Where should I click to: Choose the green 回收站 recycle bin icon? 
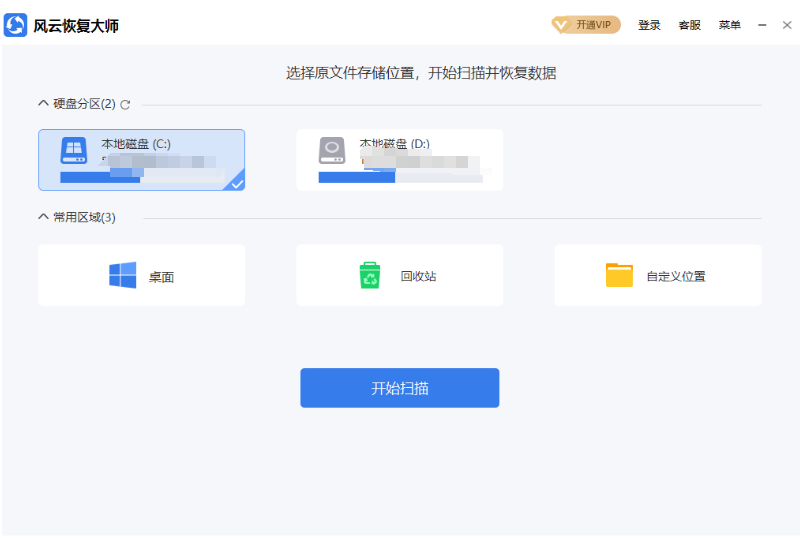coord(370,276)
